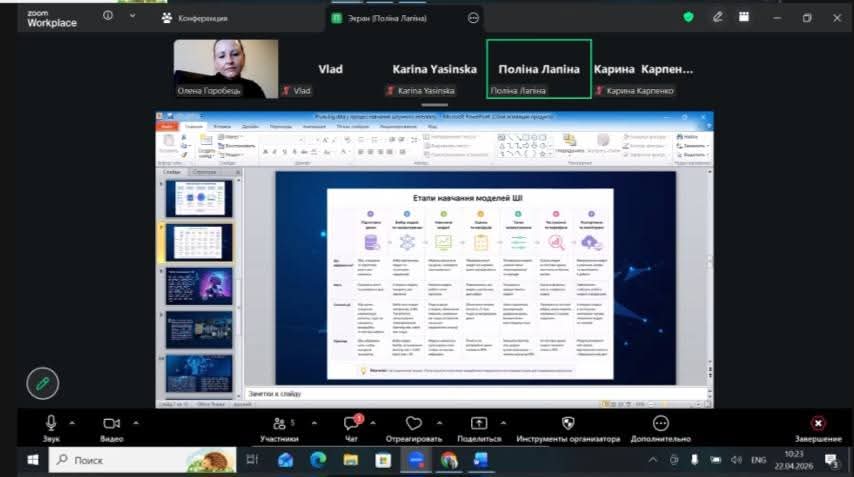Viewport: 854px width, 477px height.
Task: Click the three-dot options on the Экран tab
Action: pos(473,18)
